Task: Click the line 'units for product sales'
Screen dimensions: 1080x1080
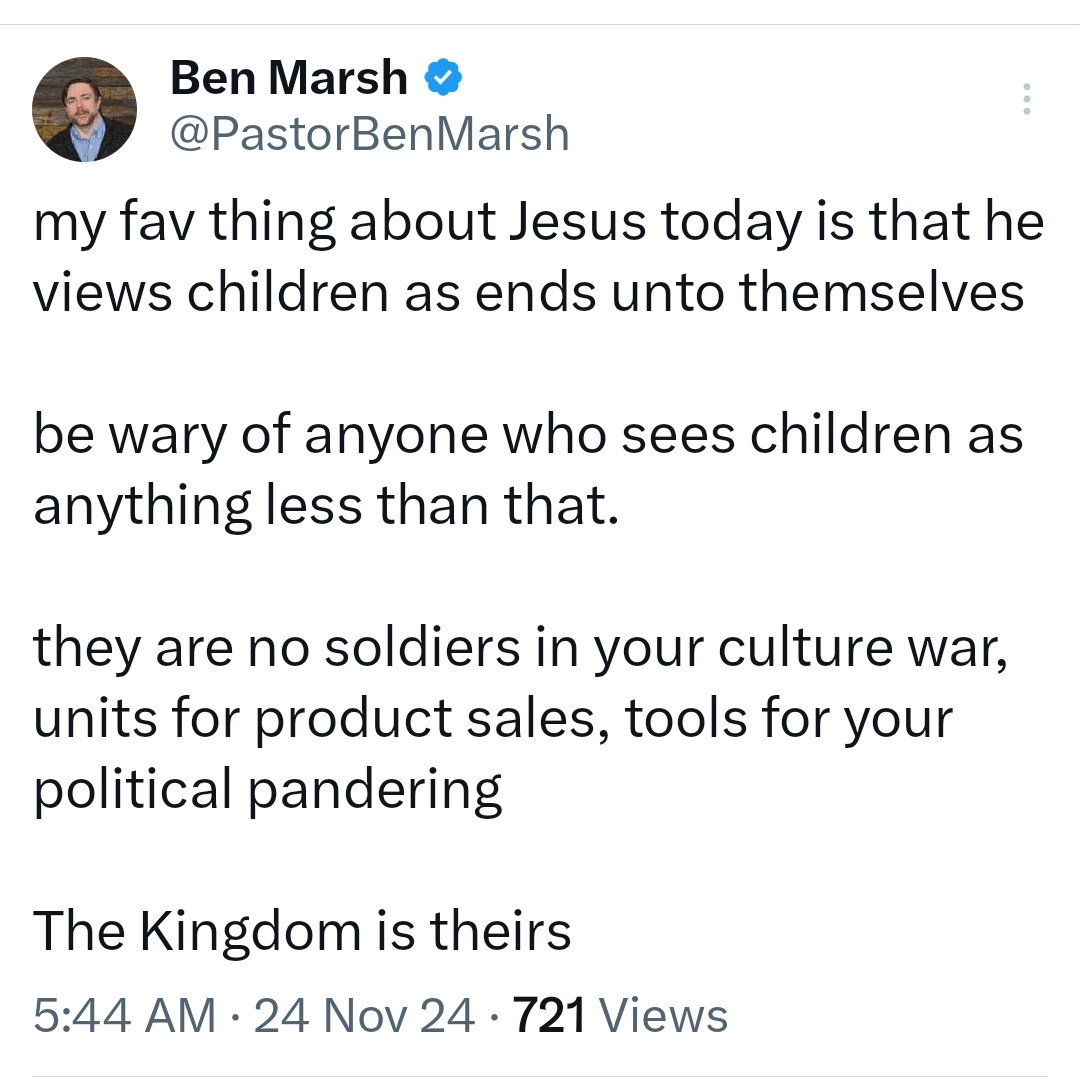Action: (x=493, y=718)
